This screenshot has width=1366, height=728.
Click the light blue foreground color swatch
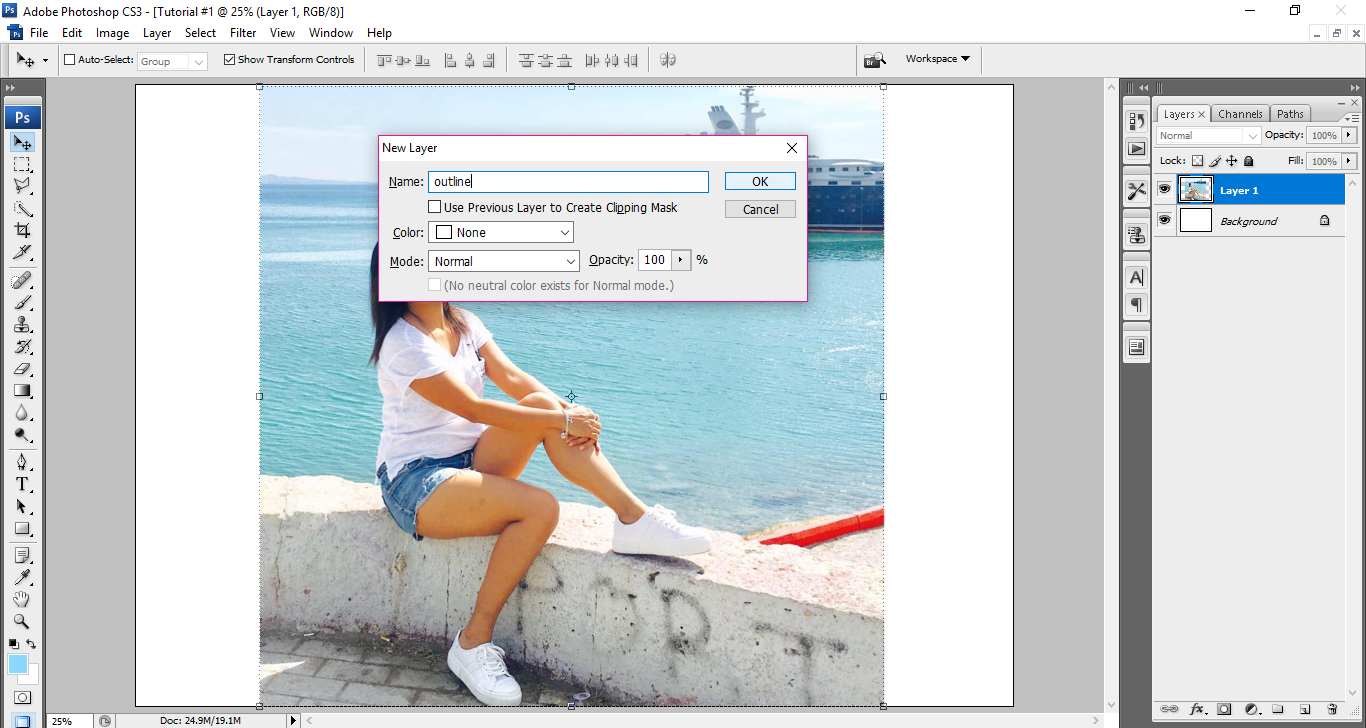[x=18, y=665]
